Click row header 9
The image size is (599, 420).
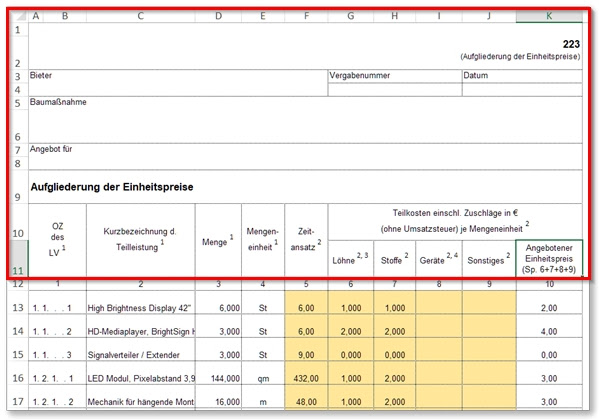18,187
